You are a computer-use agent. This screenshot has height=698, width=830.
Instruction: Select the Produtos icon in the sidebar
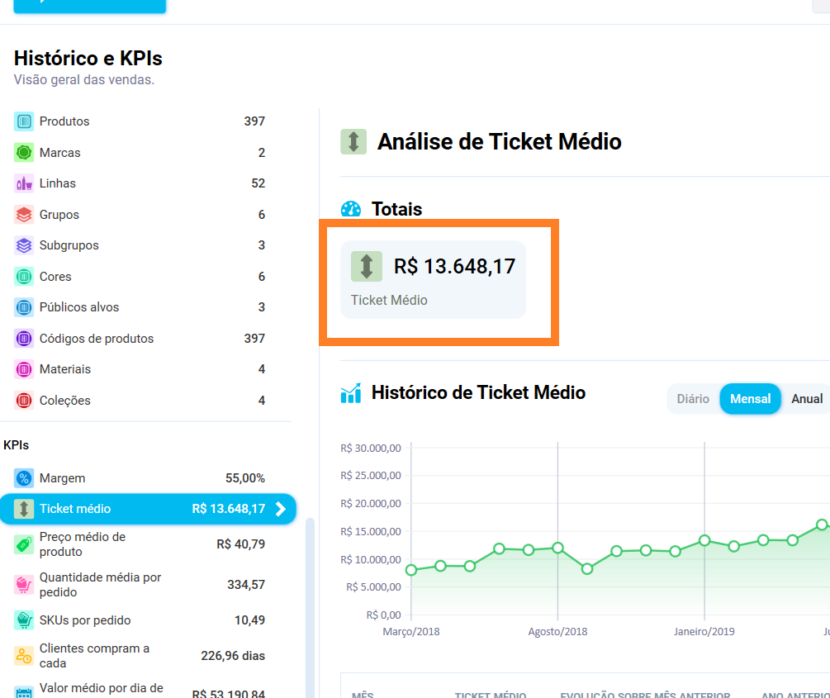22,121
